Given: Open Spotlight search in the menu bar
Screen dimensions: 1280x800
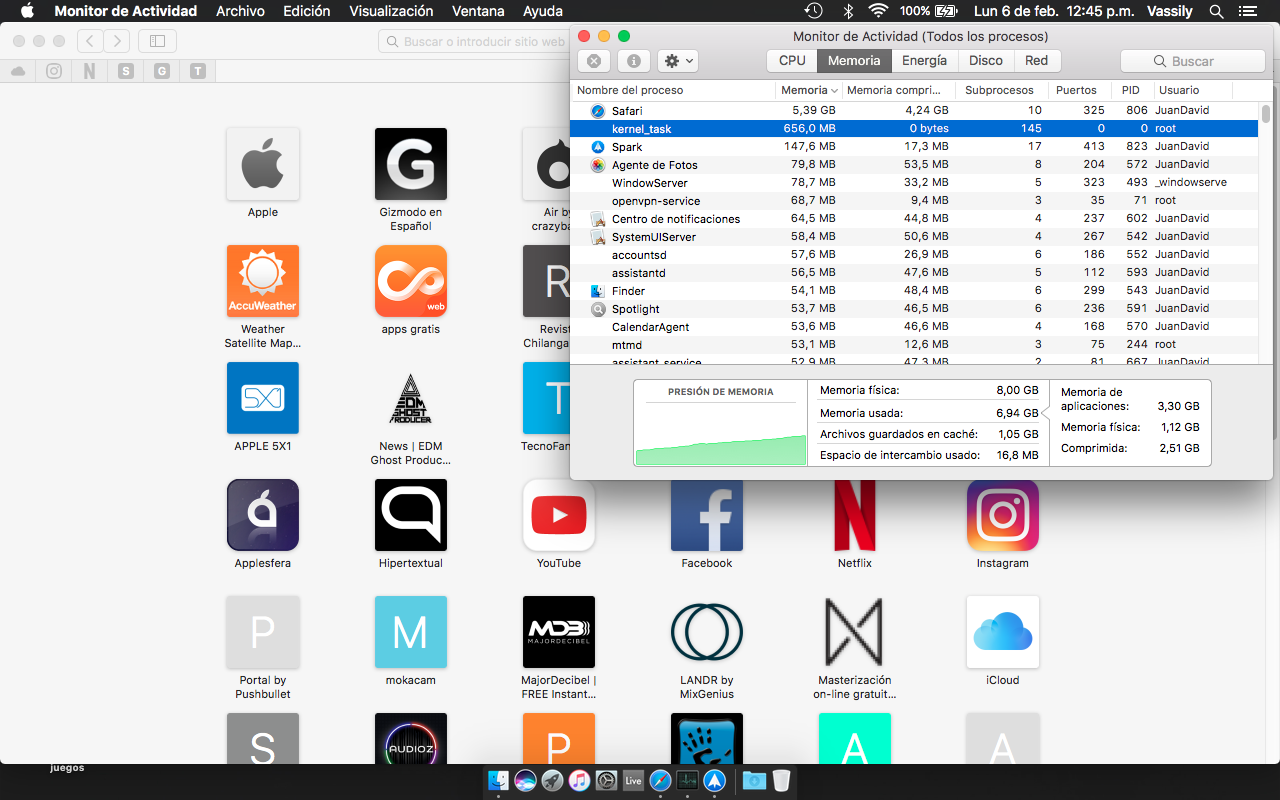Looking at the screenshot, I should coord(1216,11).
